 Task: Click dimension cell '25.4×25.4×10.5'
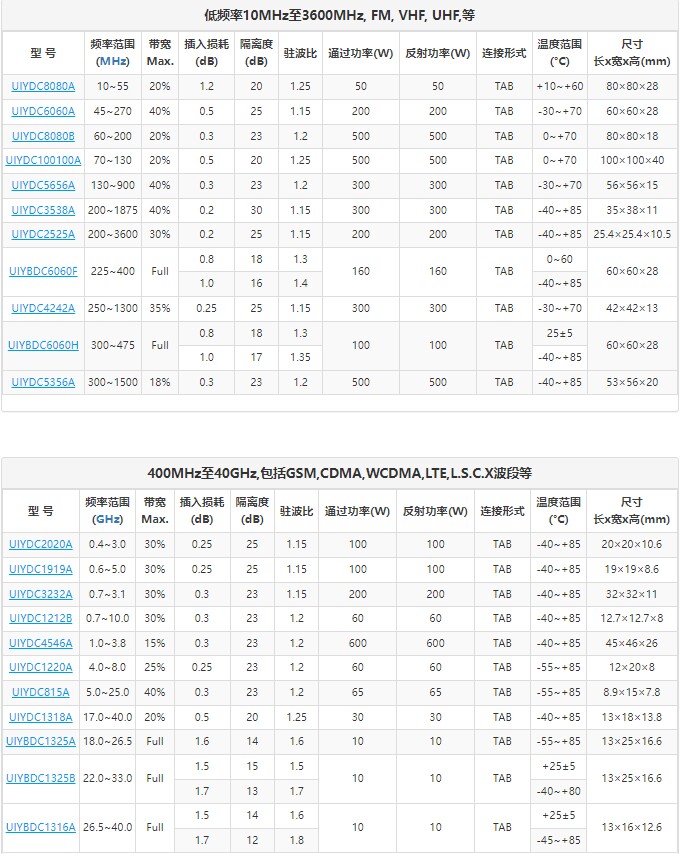pyautogui.click(x=632, y=234)
